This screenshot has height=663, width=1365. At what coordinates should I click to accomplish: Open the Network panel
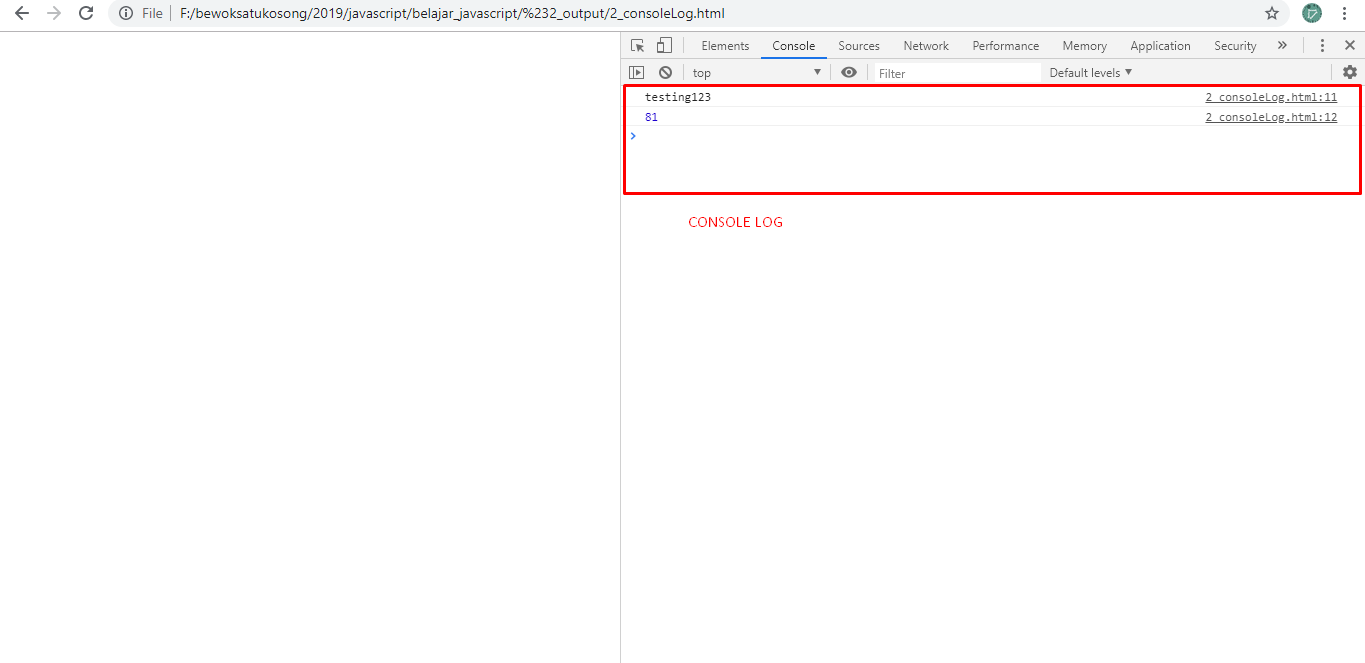coord(925,45)
